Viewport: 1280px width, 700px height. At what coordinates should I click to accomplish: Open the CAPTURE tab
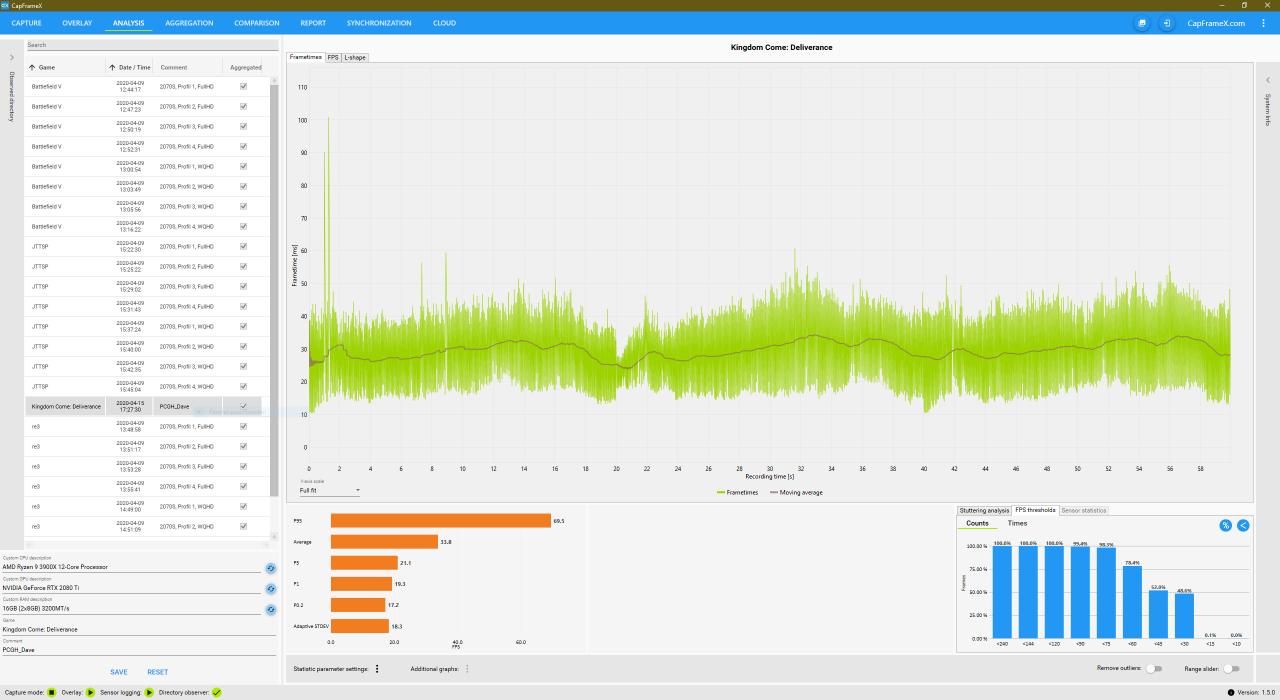pyautogui.click(x=26, y=22)
